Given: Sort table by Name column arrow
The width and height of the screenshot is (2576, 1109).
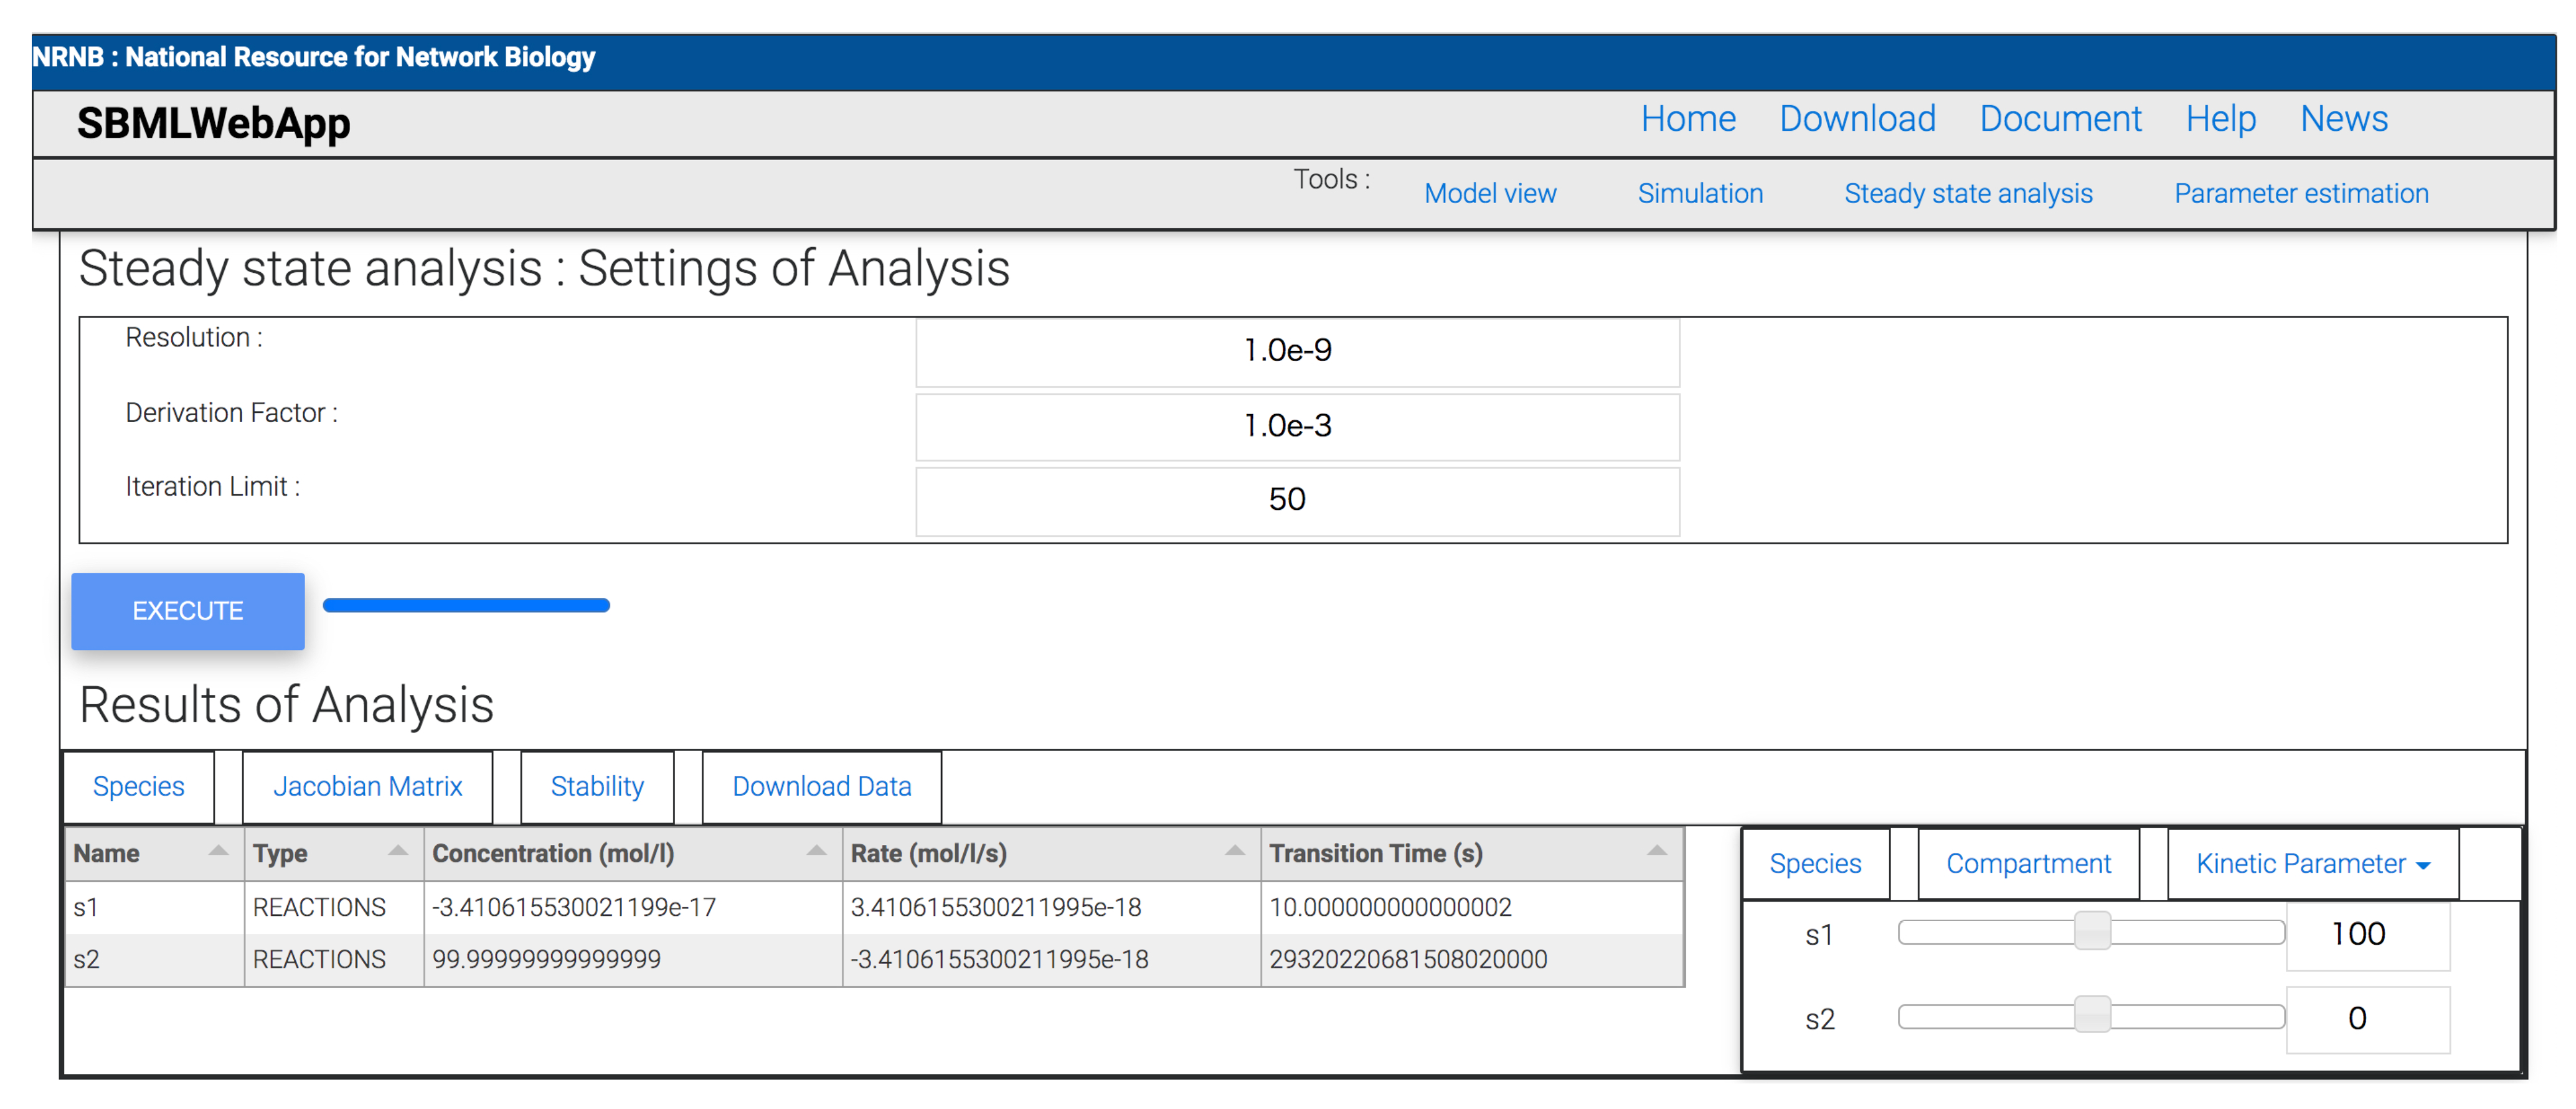Looking at the screenshot, I should pyautogui.click(x=217, y=851).
